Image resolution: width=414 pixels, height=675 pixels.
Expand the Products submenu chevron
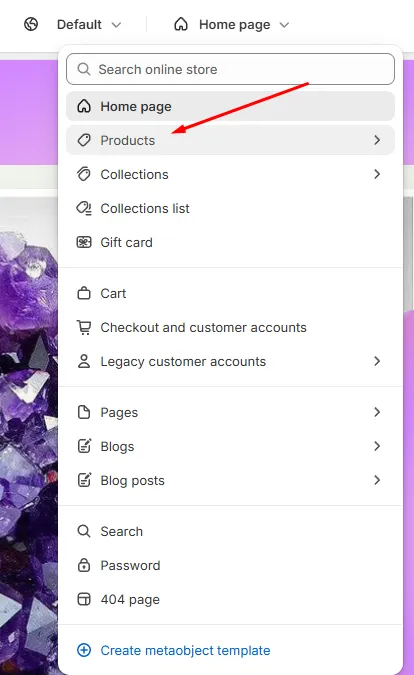377,140
